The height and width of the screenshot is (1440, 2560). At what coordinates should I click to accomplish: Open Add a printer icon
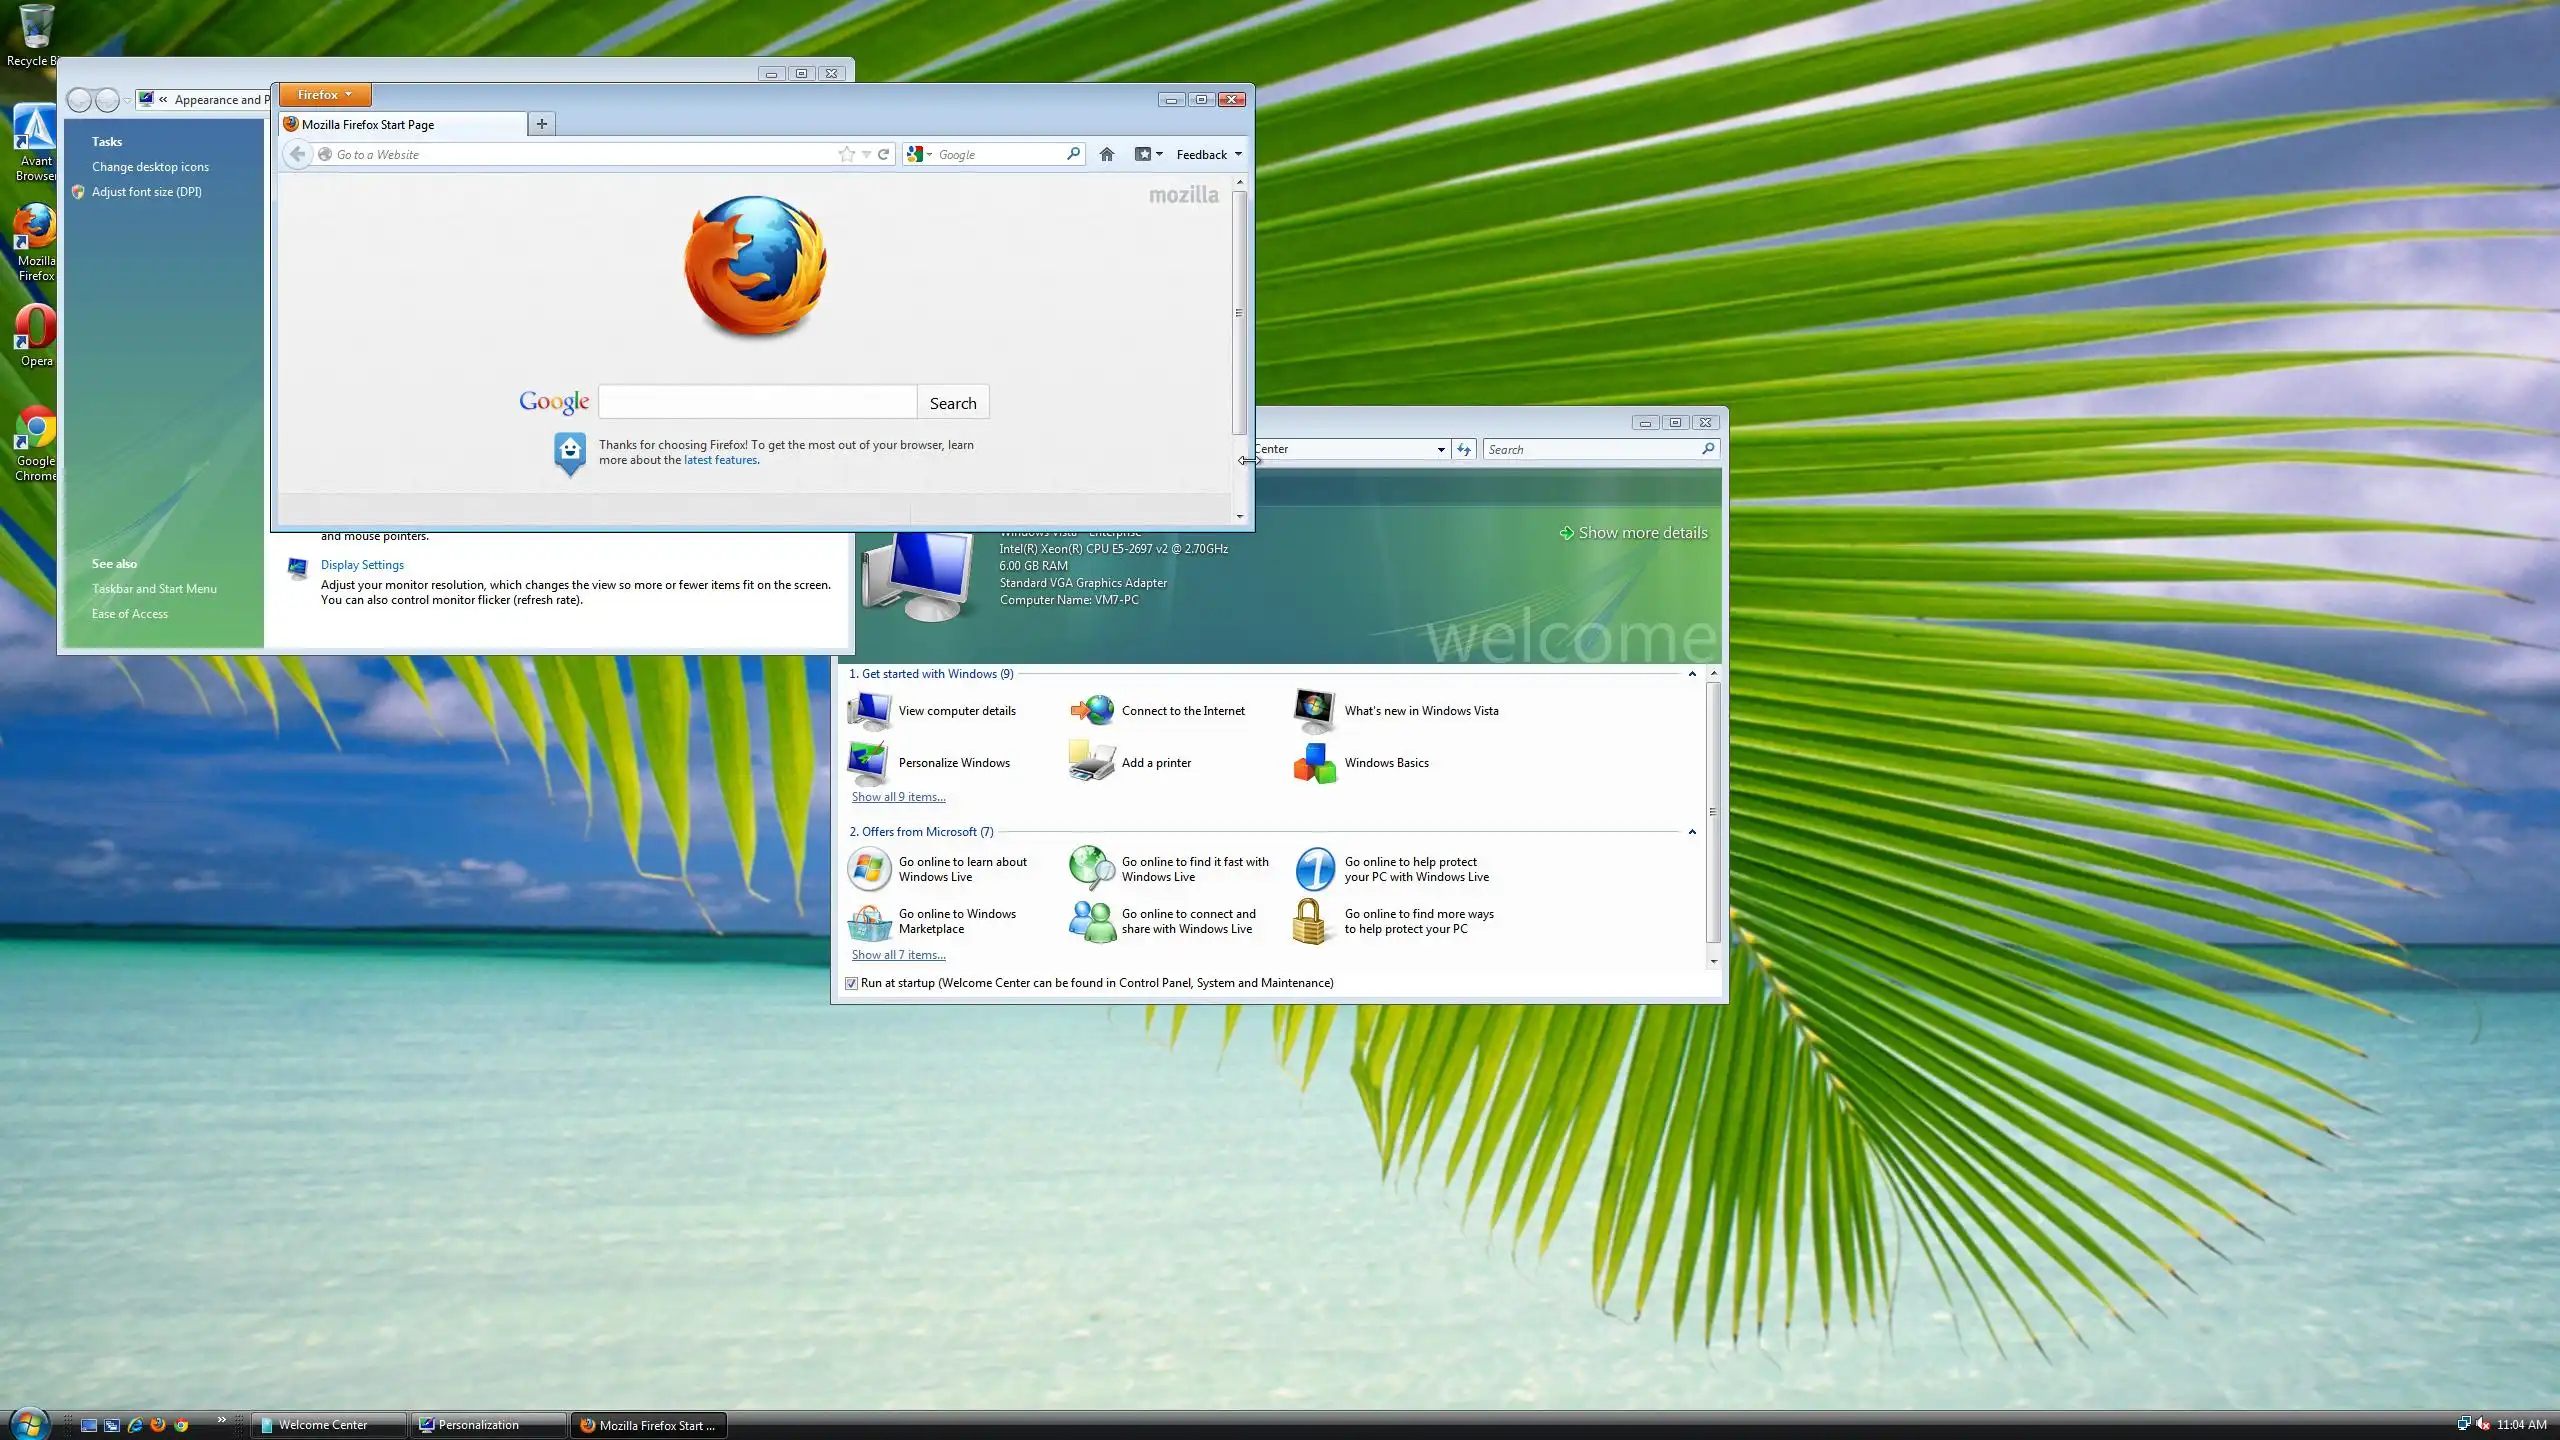(x=1091, y=763)
